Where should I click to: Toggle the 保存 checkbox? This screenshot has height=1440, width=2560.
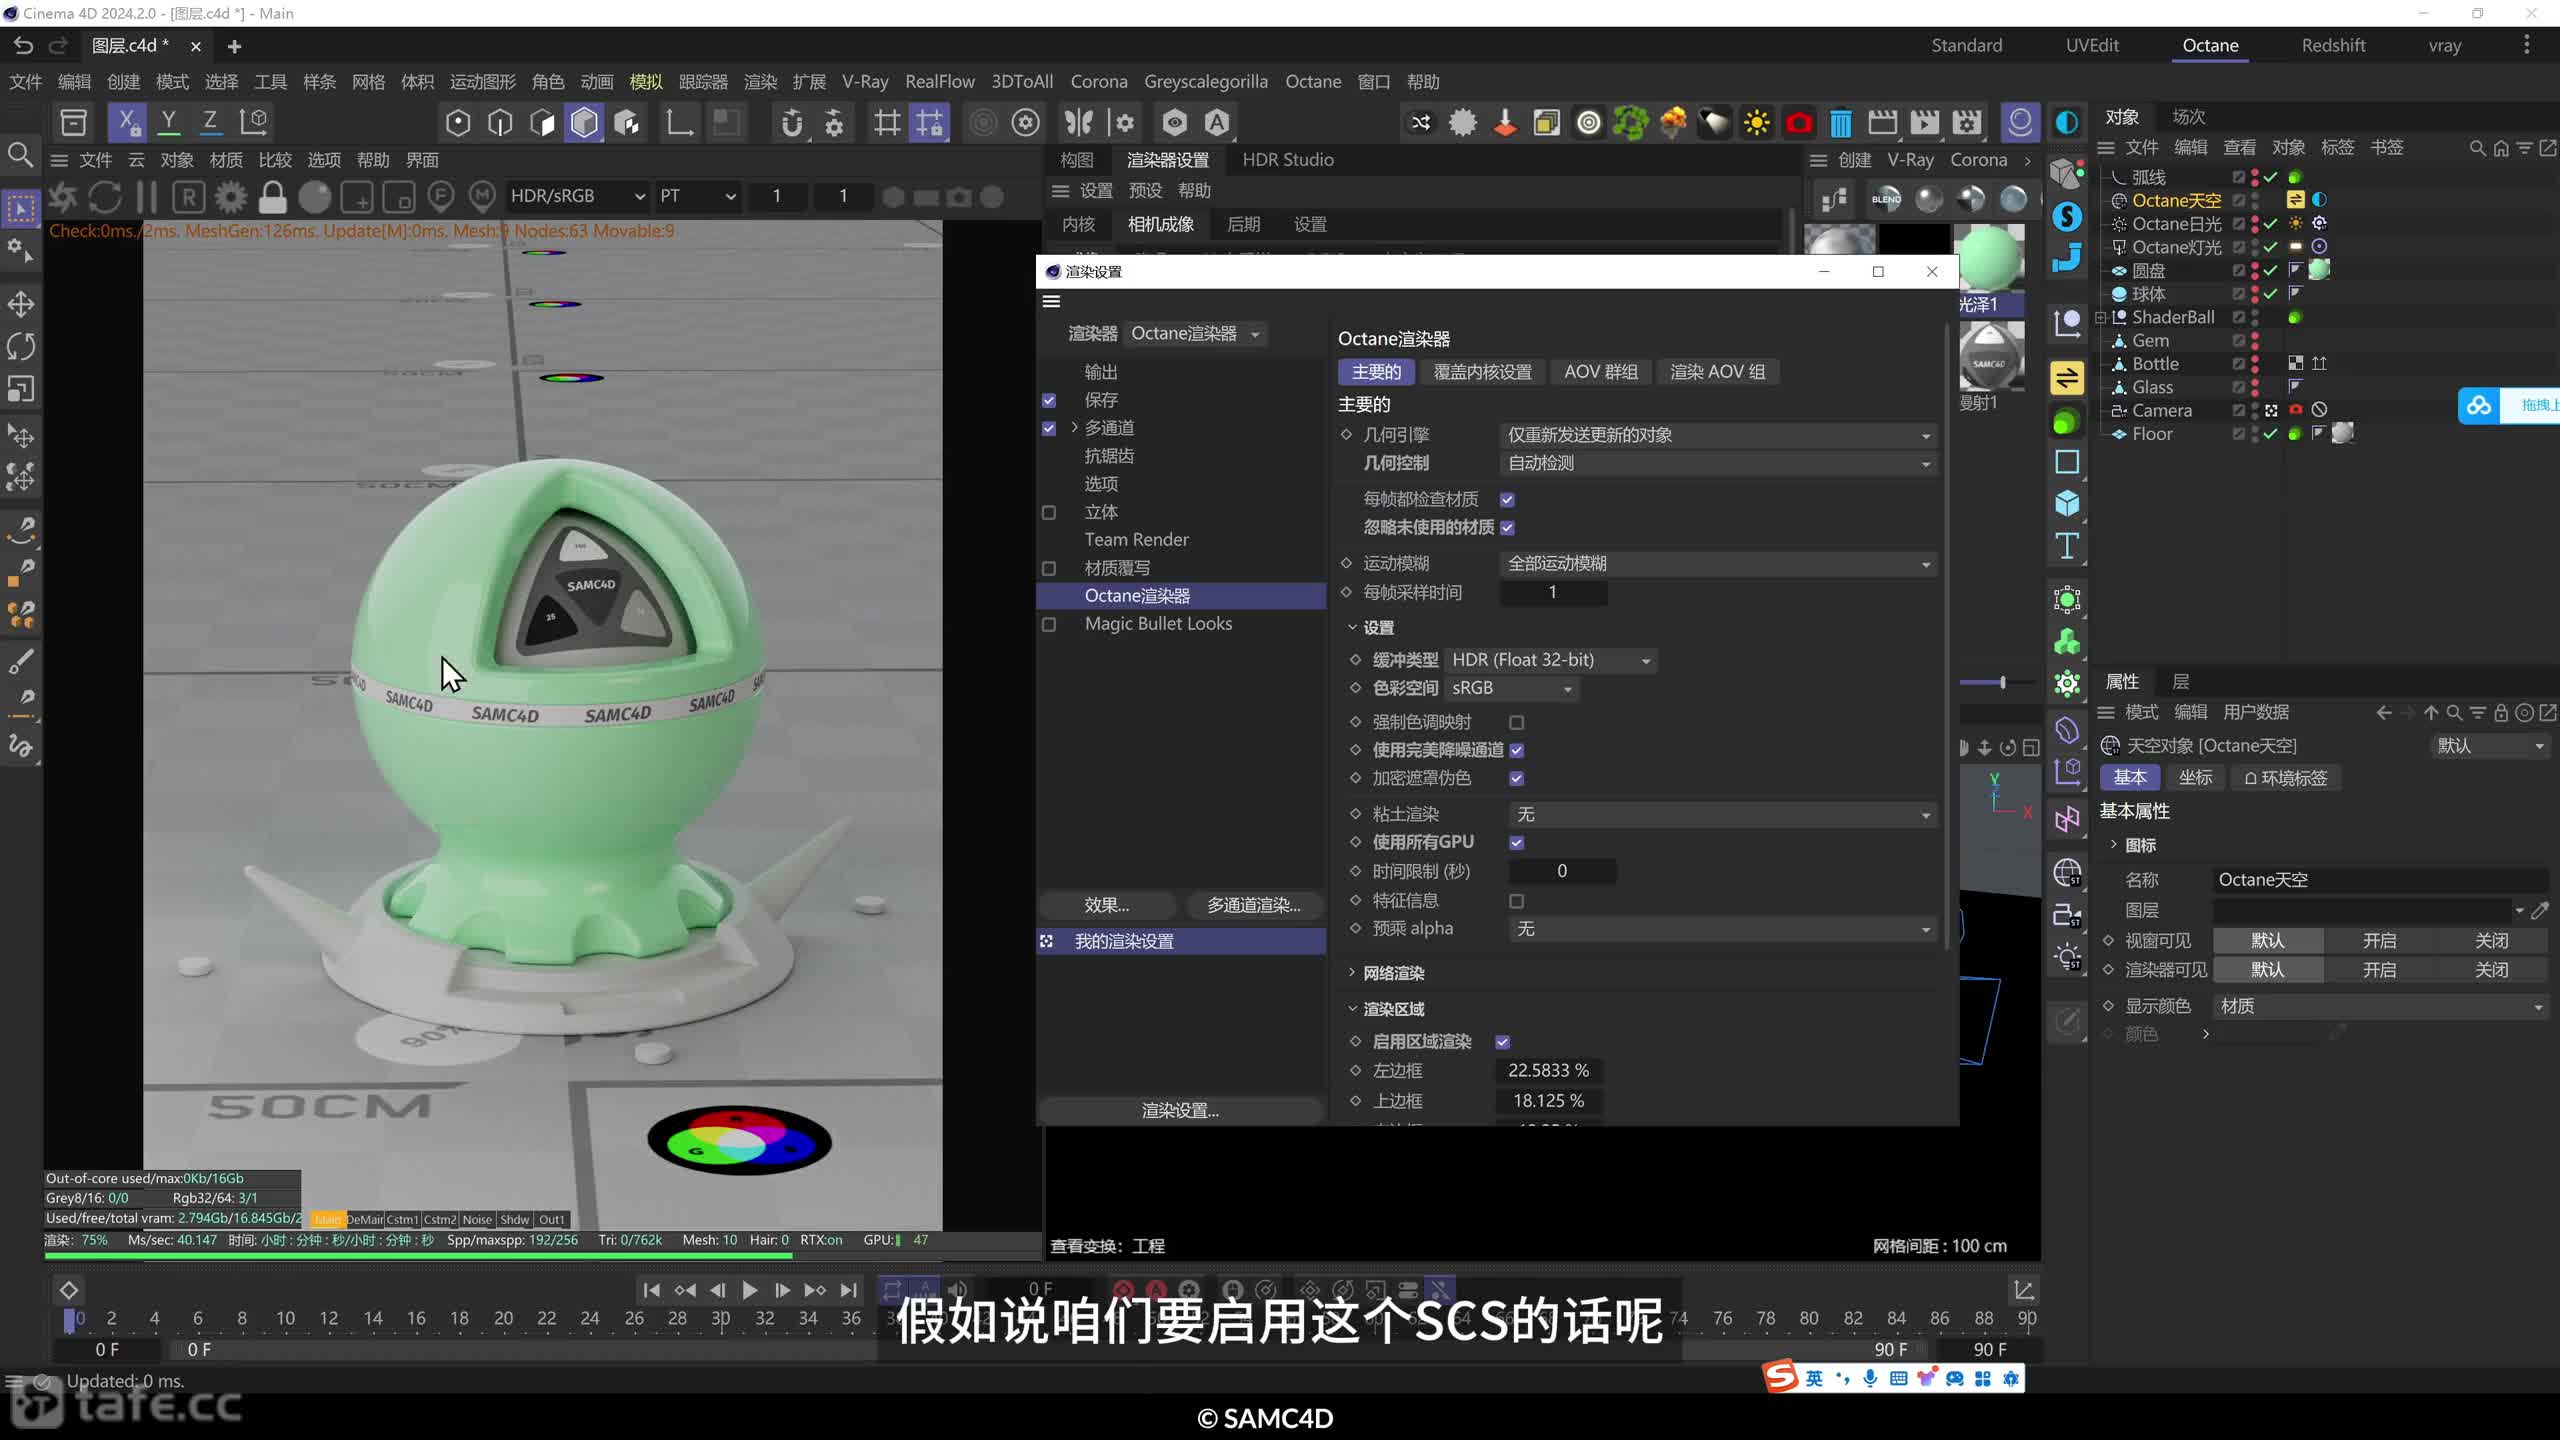click(x=1049, y=400)
